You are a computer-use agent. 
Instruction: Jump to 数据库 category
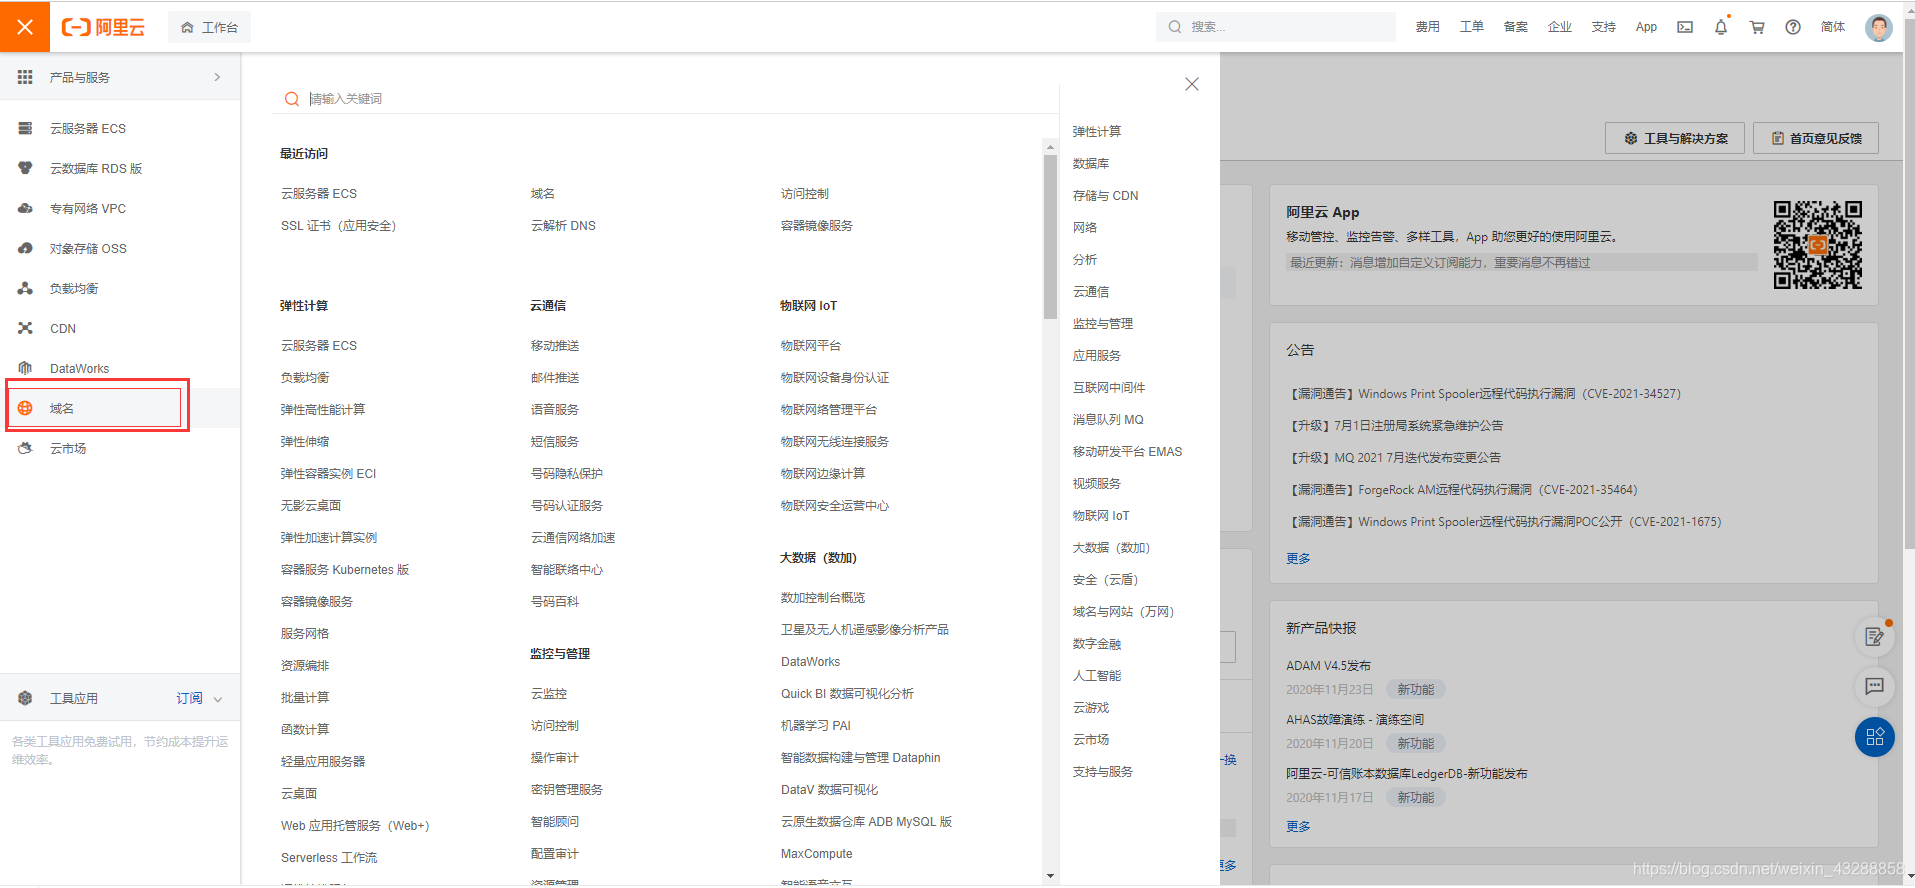click(1090, 164)
